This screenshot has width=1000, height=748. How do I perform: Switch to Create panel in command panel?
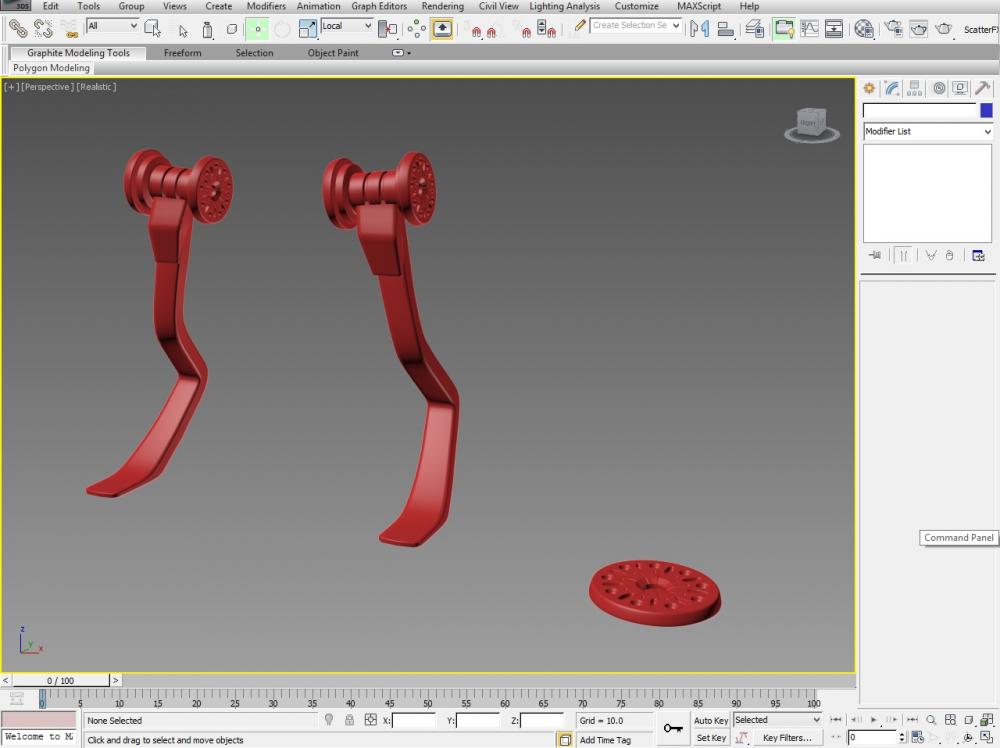click(869, 89)
